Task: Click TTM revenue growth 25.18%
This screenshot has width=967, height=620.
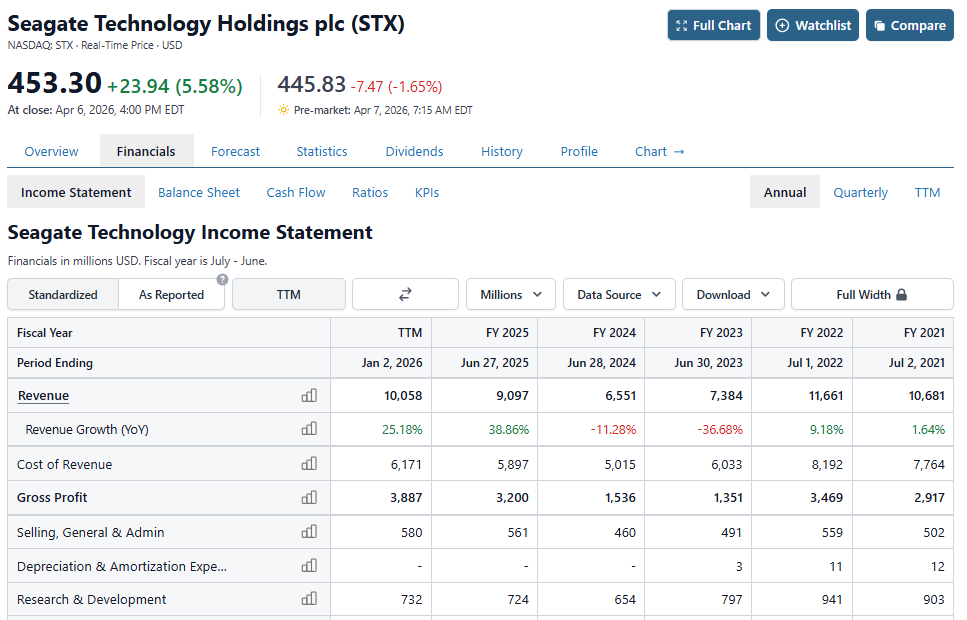Action: [x=402, y=429]
